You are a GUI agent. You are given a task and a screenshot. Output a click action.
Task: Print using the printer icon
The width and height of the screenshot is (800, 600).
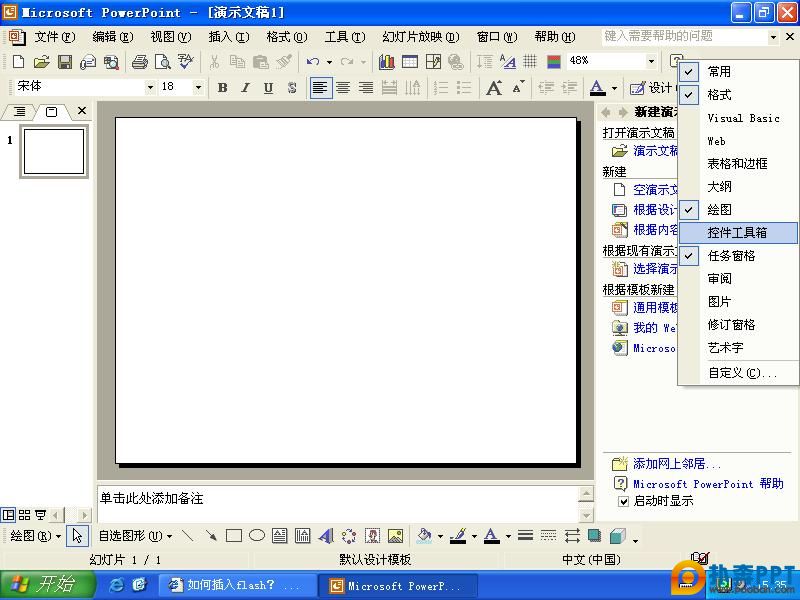139,62
